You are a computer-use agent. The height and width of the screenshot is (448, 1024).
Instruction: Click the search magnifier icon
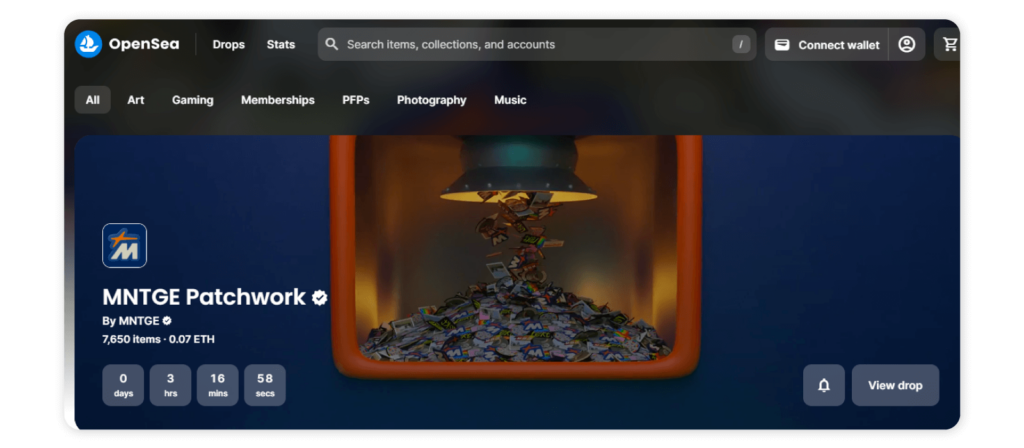click(332, 44)
